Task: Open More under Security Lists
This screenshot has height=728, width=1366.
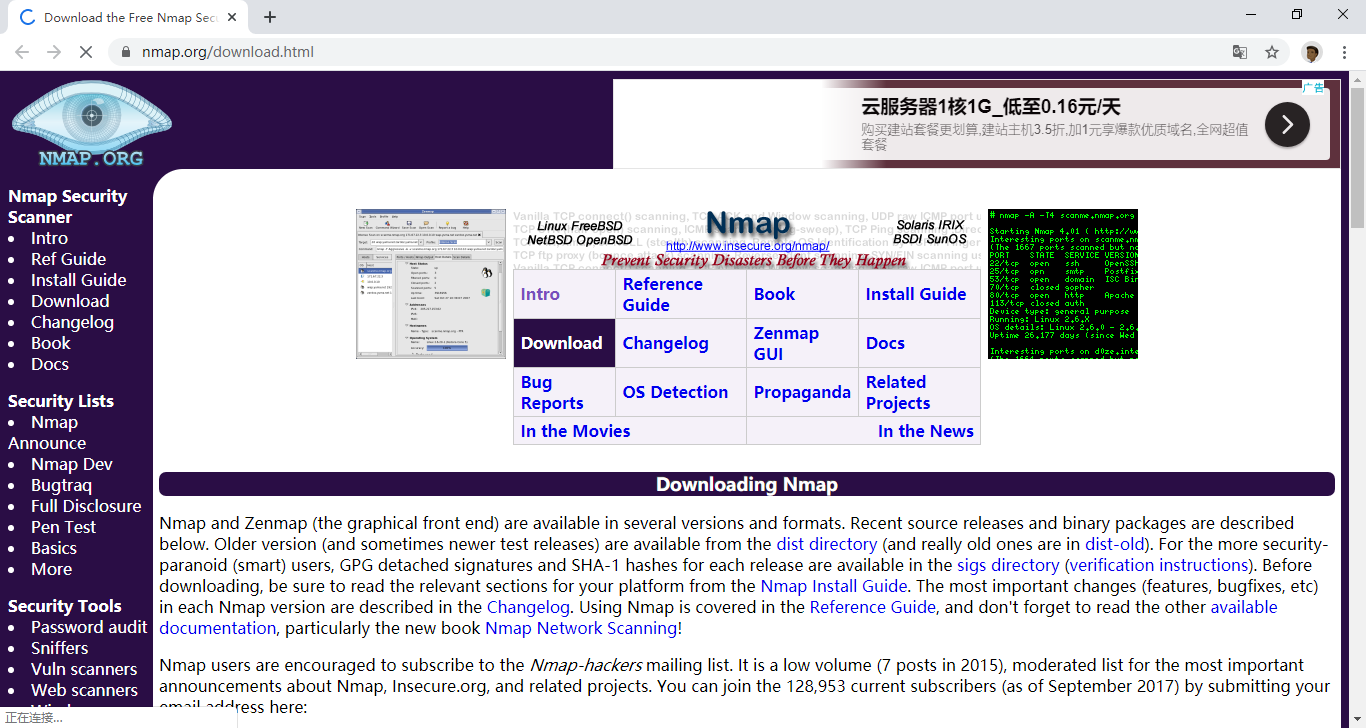Action: 51,569
